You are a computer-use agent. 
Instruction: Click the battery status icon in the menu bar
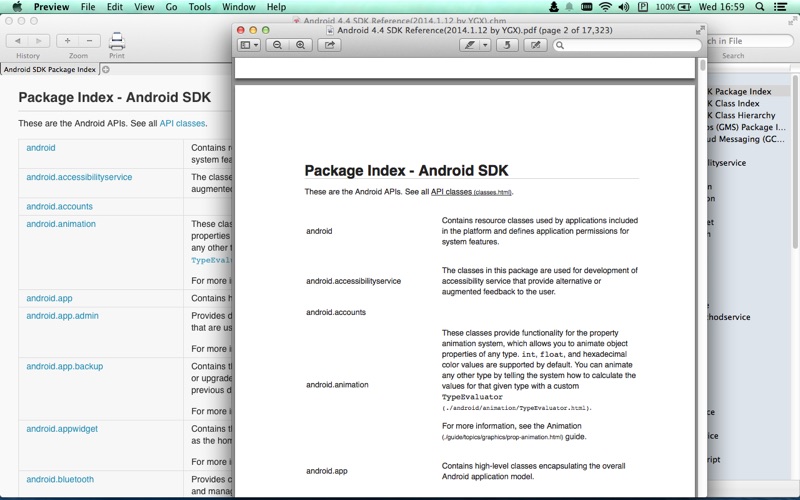click(684, 7)
